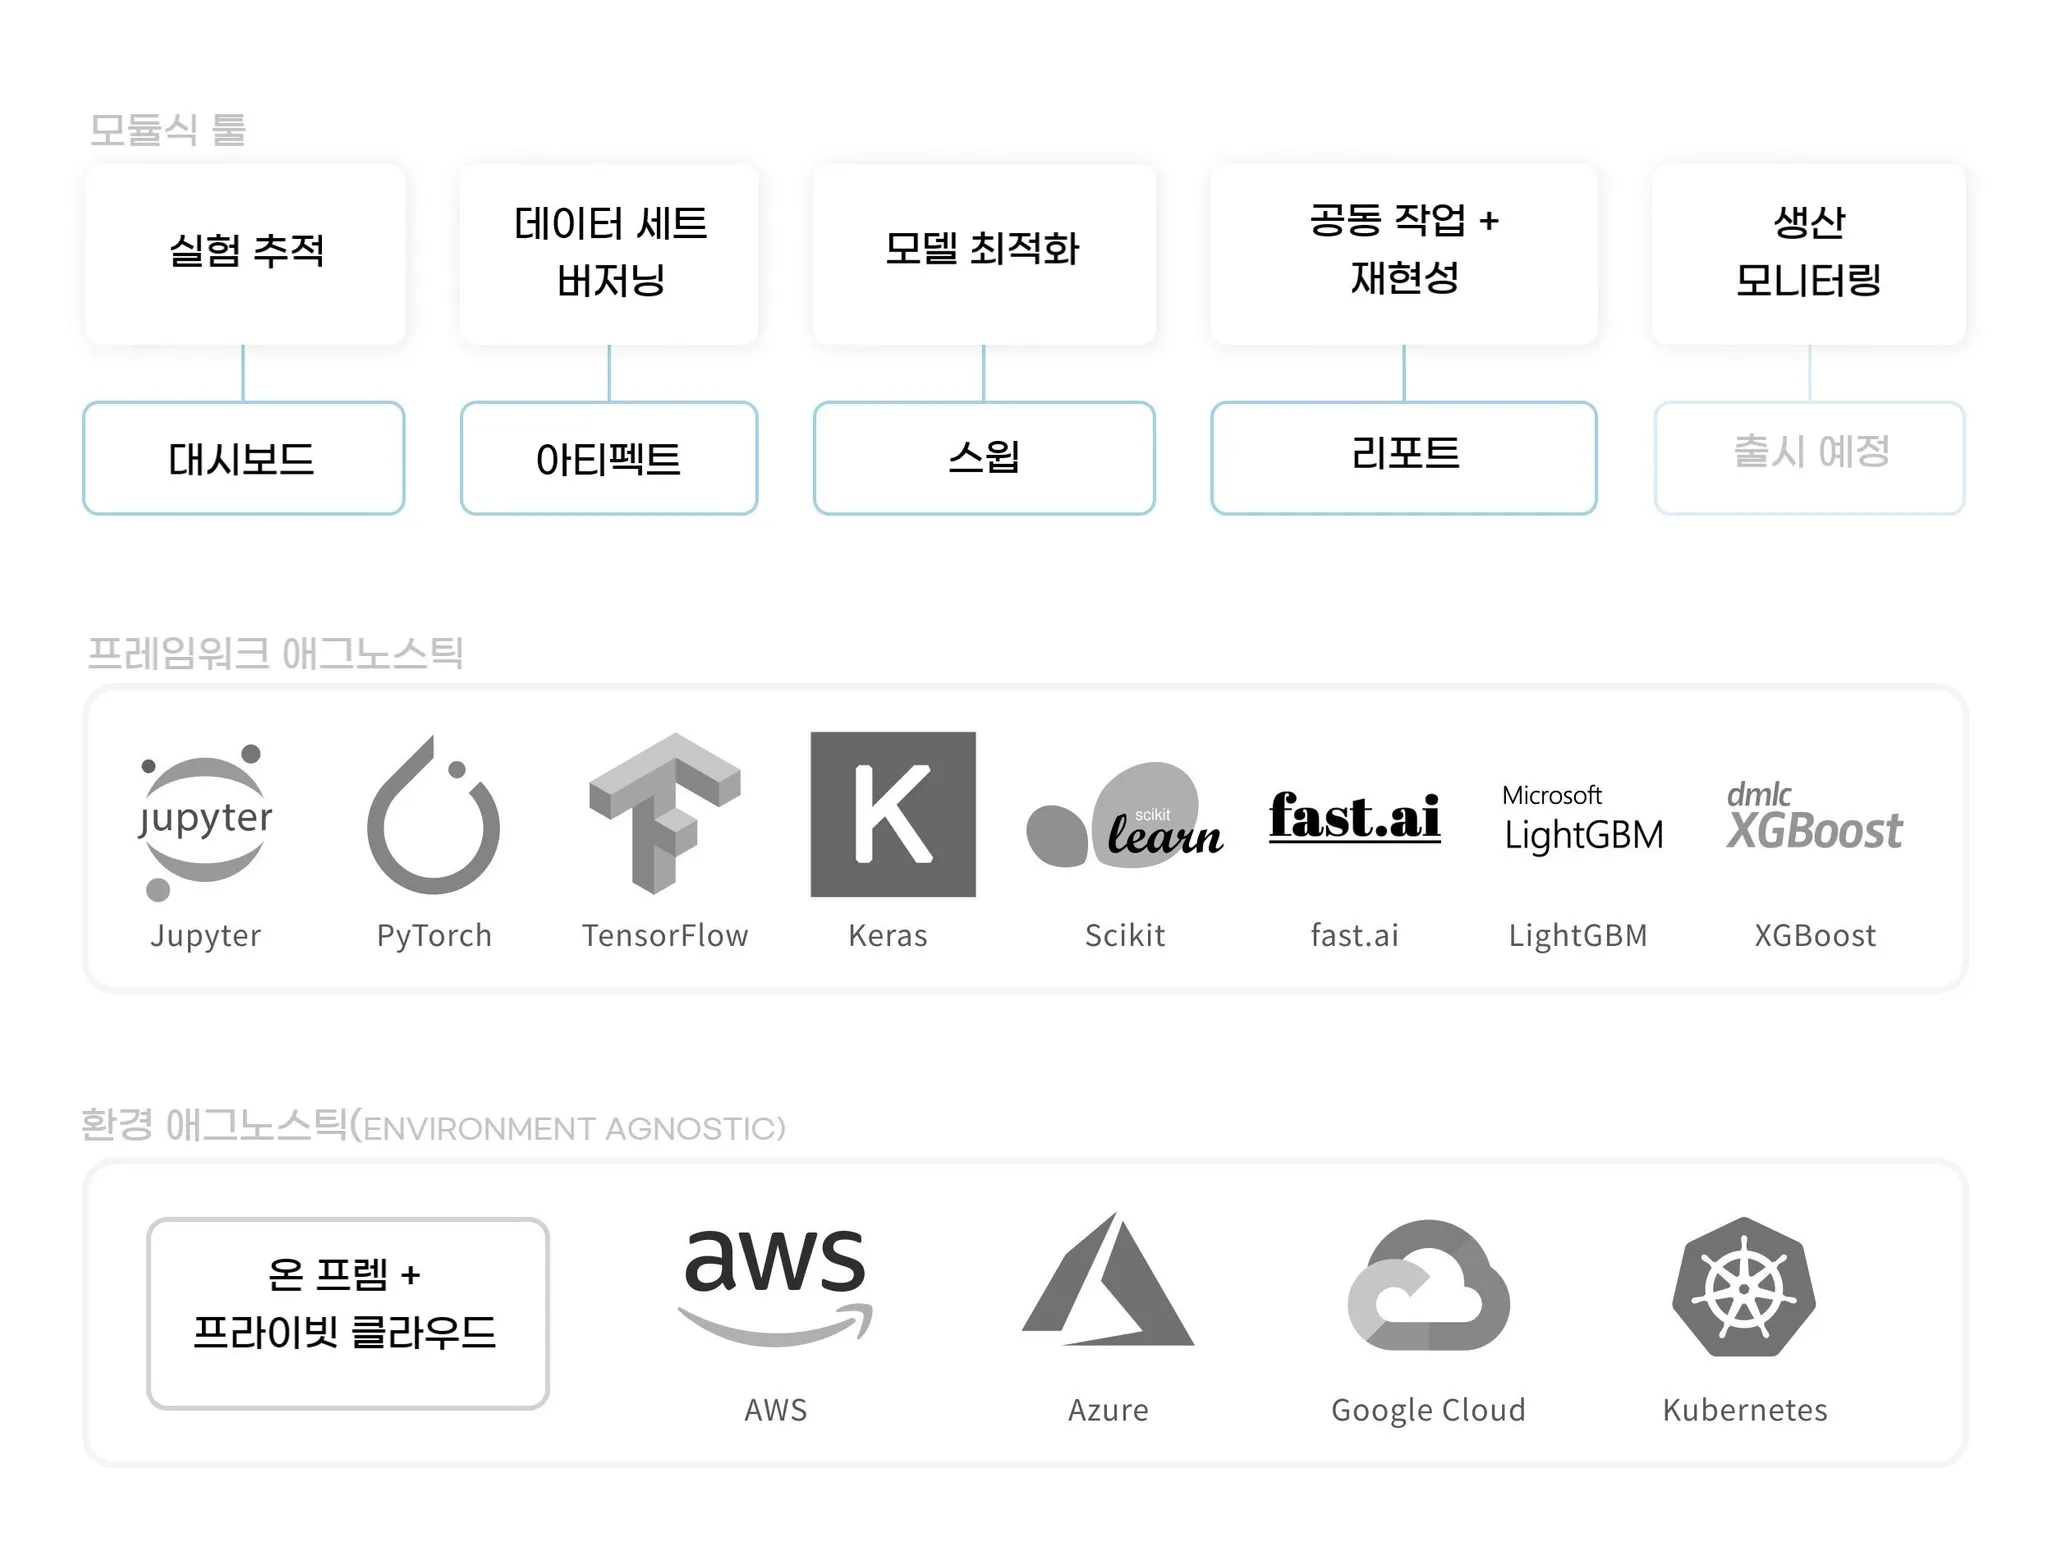The height and width of the screenshot is (1547, 2048).
Task: Open the 대시보드 box
Action: (x=243, y=459)
